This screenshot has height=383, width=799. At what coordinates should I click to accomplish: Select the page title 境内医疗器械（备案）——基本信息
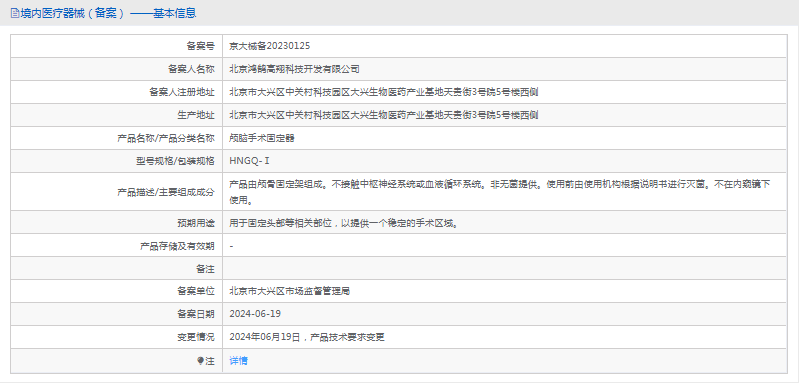[x=108, y=14]
